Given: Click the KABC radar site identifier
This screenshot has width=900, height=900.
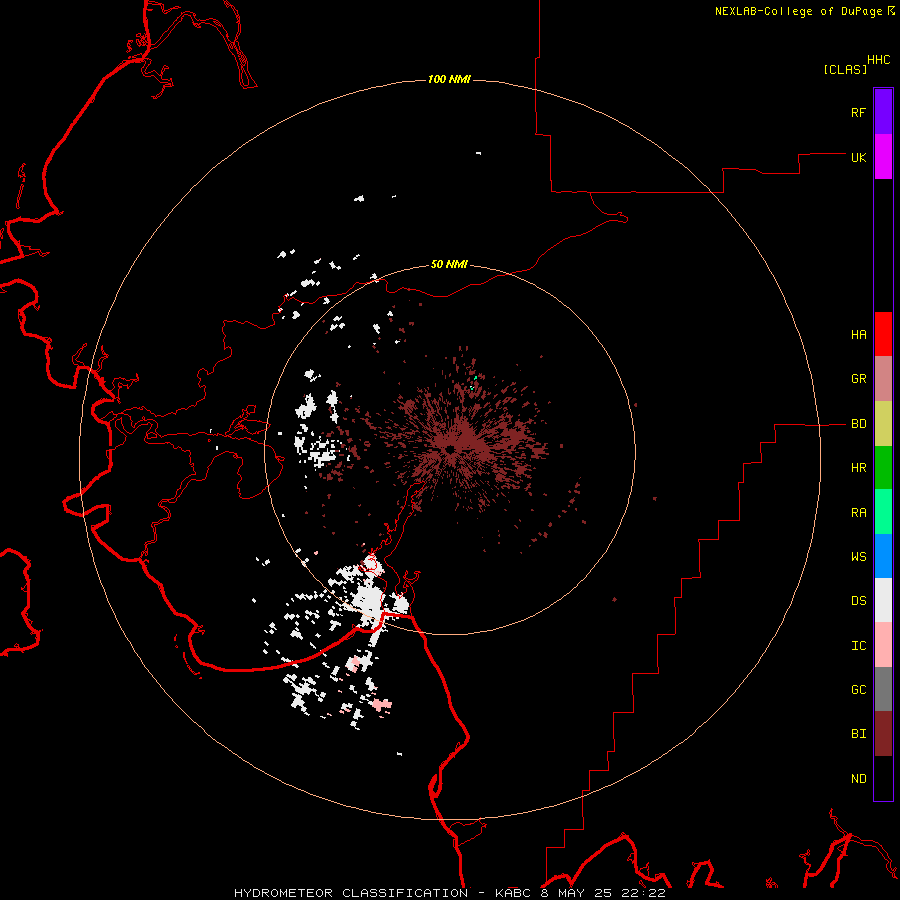Looking at the screenshot, I should click(x=515, y=893).
